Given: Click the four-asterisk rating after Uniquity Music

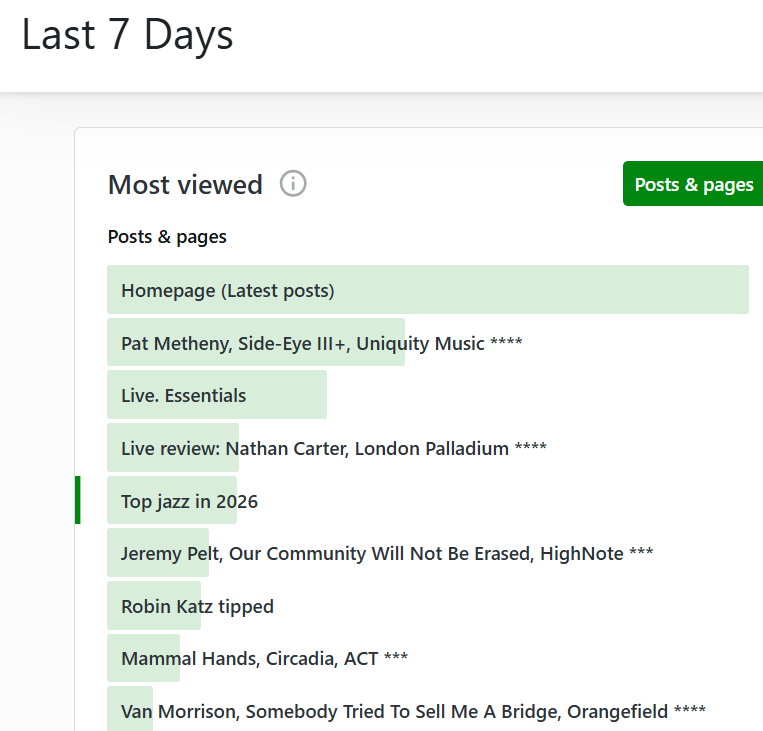Looking at the screenshot, I should (x=506, y=345).
